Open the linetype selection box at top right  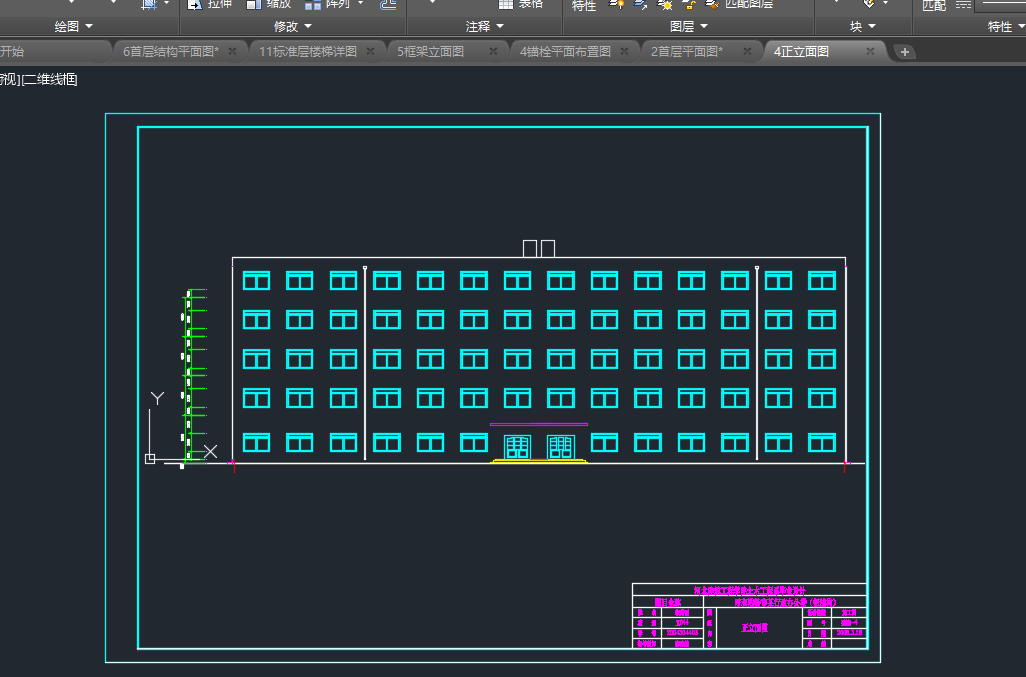click(x=1000, y=5)
